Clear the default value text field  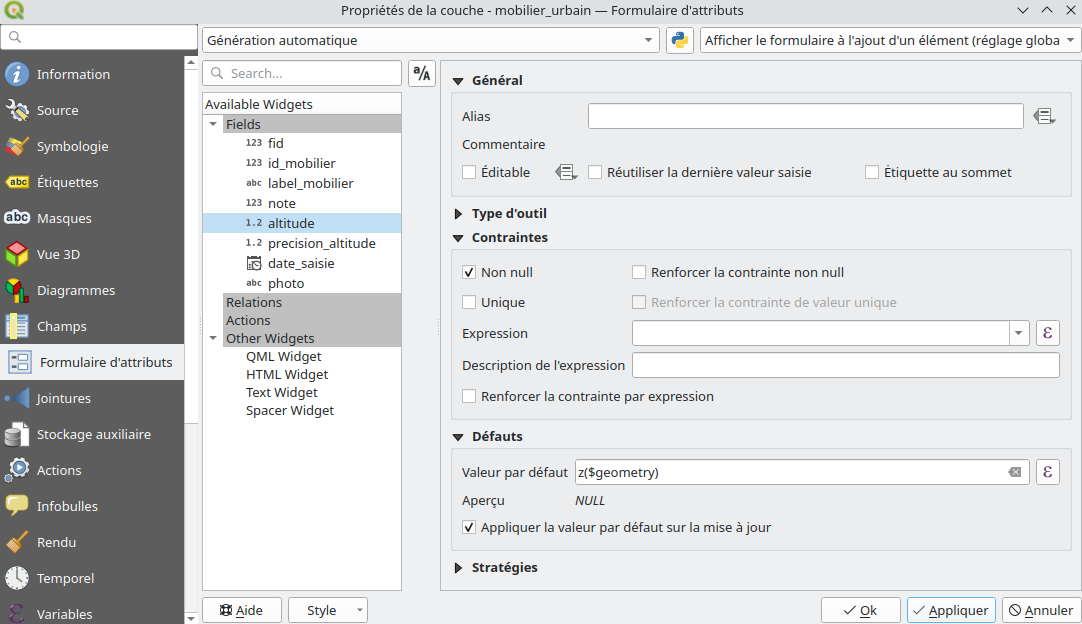tap(1015, 472)
